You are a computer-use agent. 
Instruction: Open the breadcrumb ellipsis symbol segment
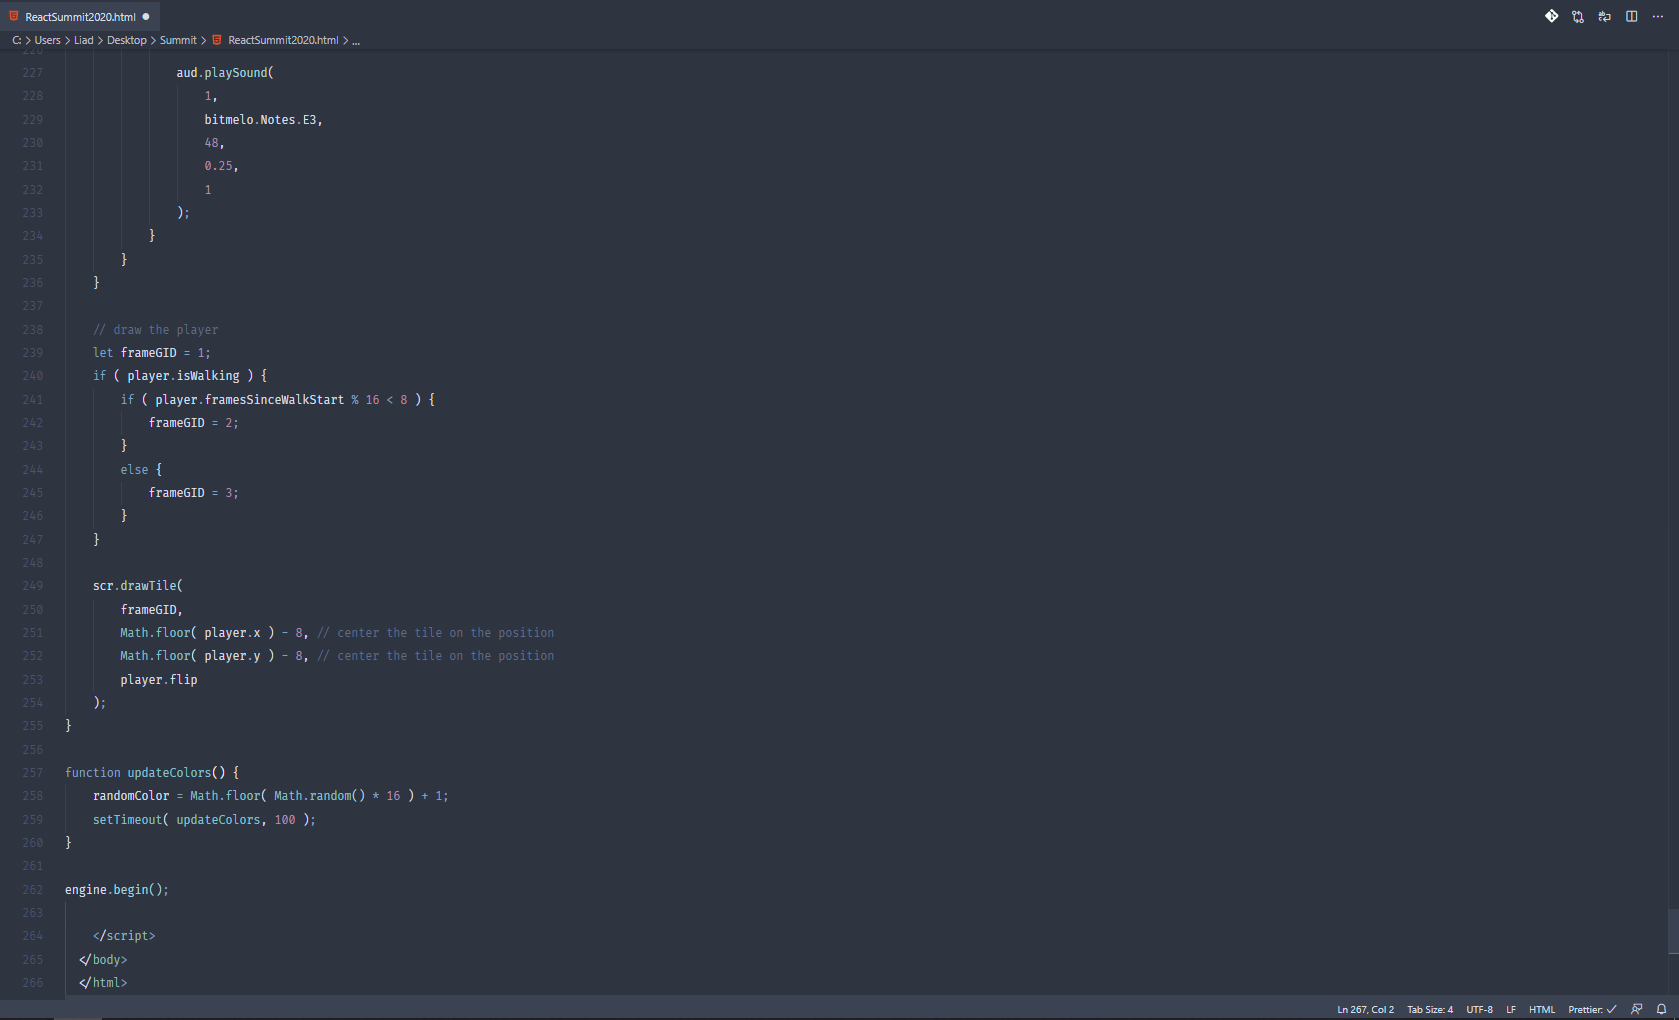tap(356, 41)
